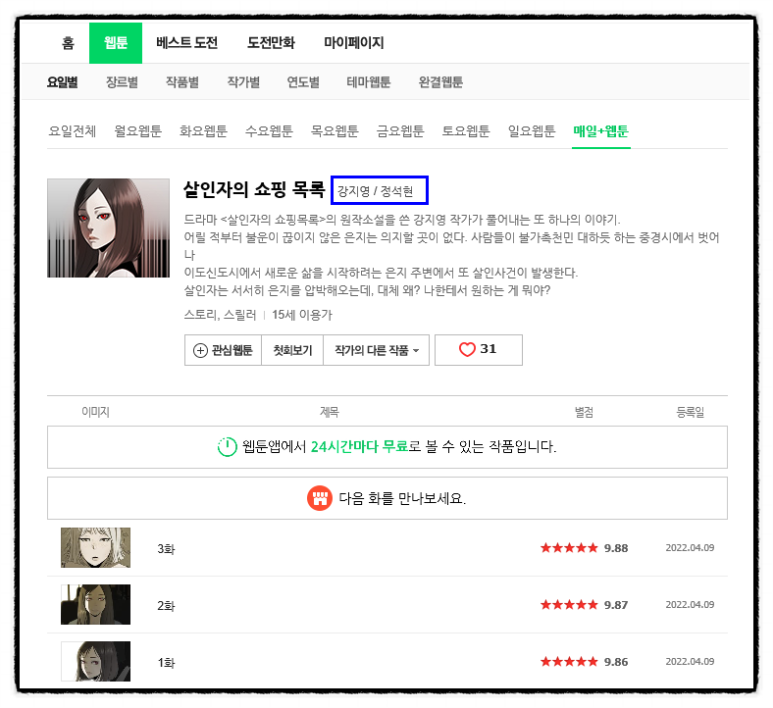Click the author names 강지영 / 정석현

click(380, 190)
